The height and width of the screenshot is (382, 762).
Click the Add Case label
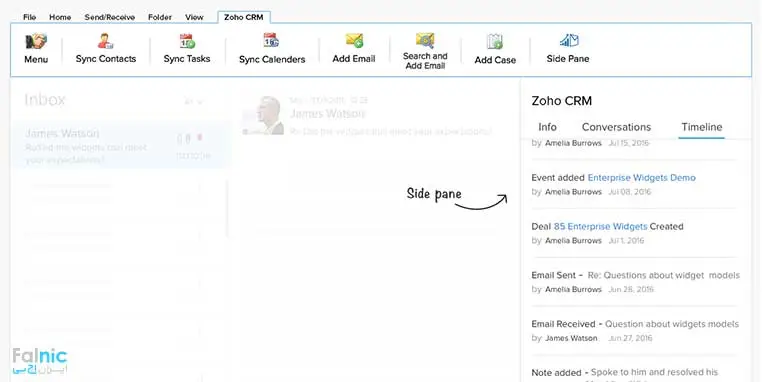[x=495, y=60]
